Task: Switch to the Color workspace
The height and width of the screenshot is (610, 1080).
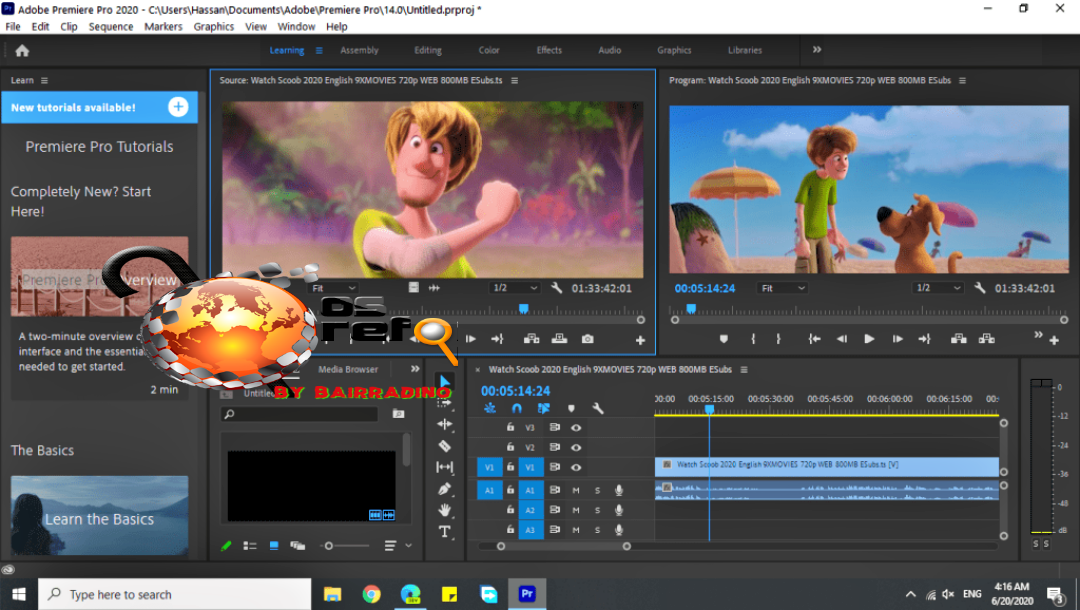Action: (489, 50)
